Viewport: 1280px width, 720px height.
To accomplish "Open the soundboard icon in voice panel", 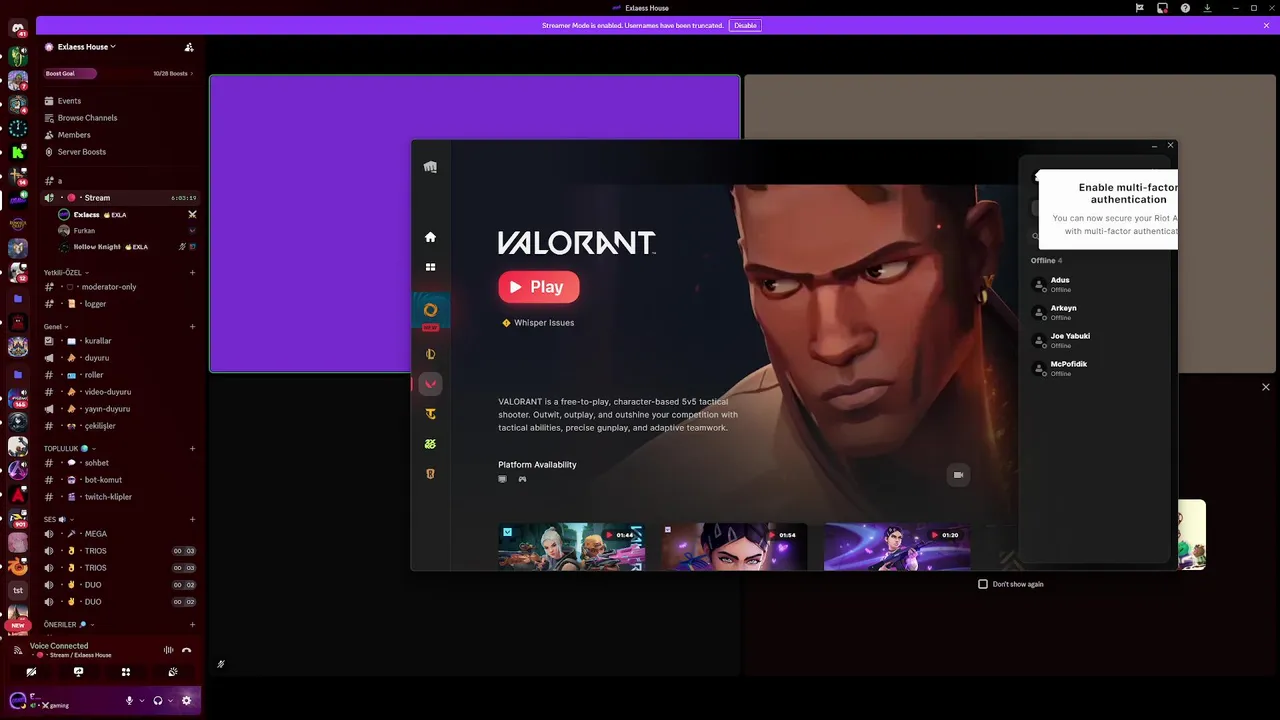I will [x=173, y=672].
